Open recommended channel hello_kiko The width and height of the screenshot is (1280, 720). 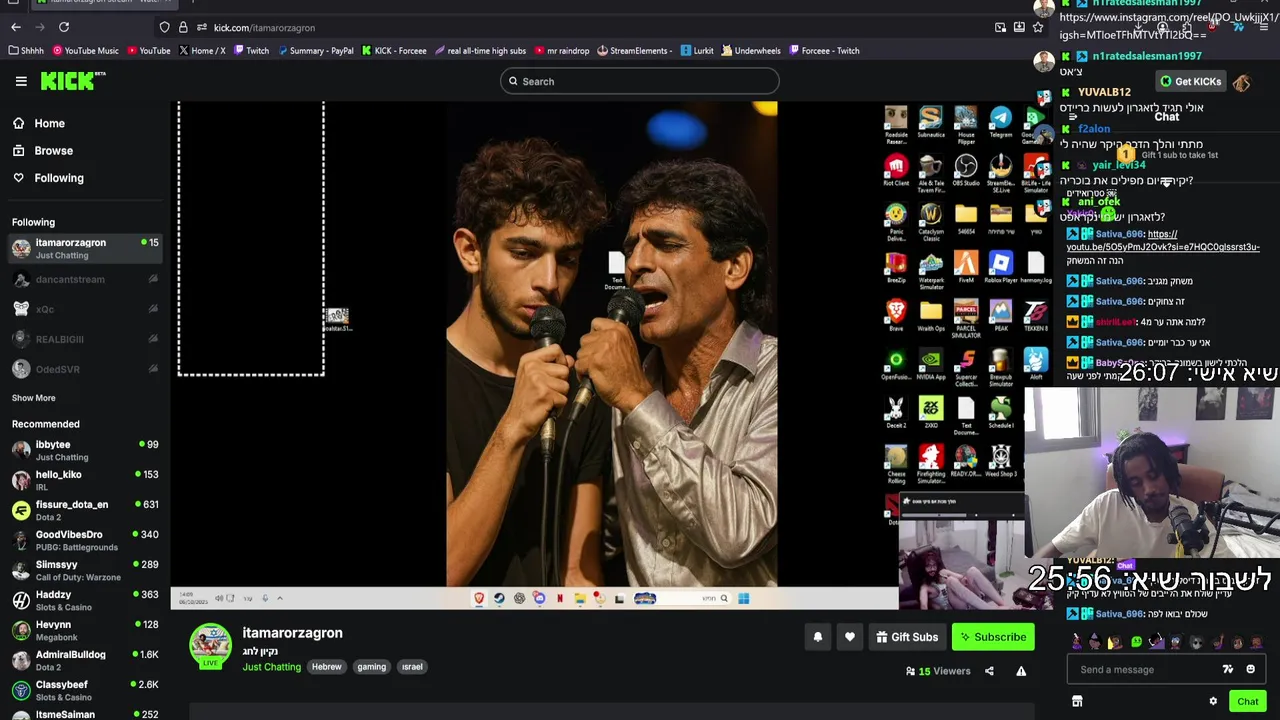(x=85, y=480)
